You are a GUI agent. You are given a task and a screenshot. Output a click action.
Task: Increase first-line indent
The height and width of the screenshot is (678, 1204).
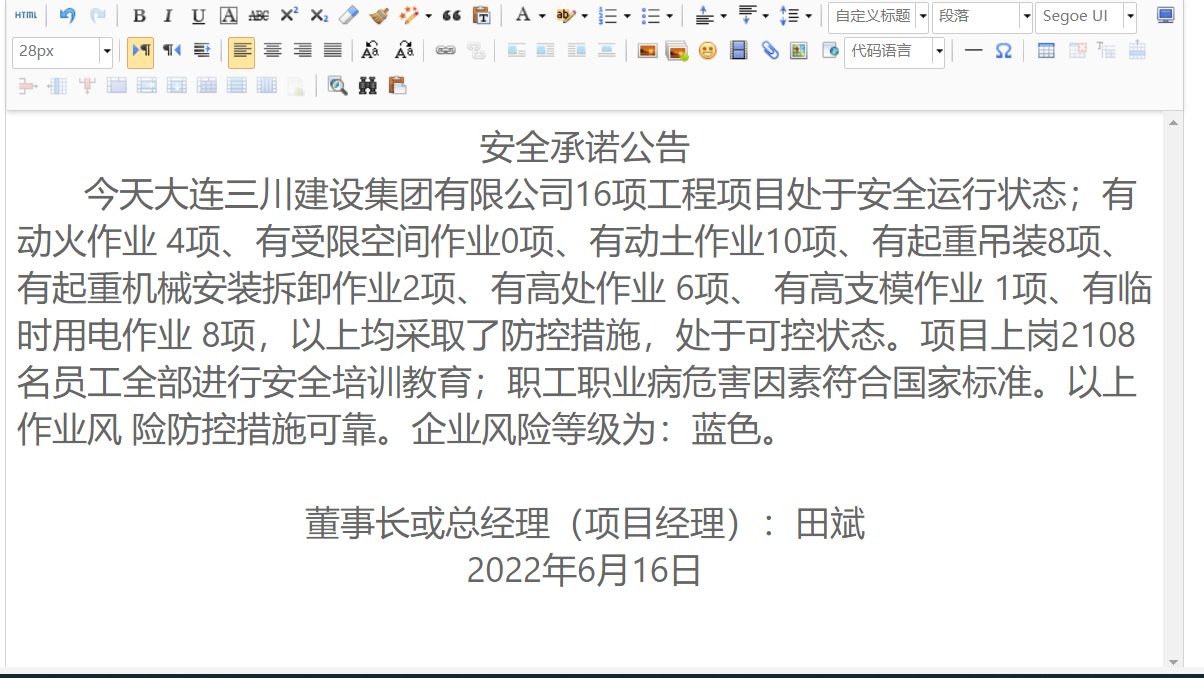201,50
